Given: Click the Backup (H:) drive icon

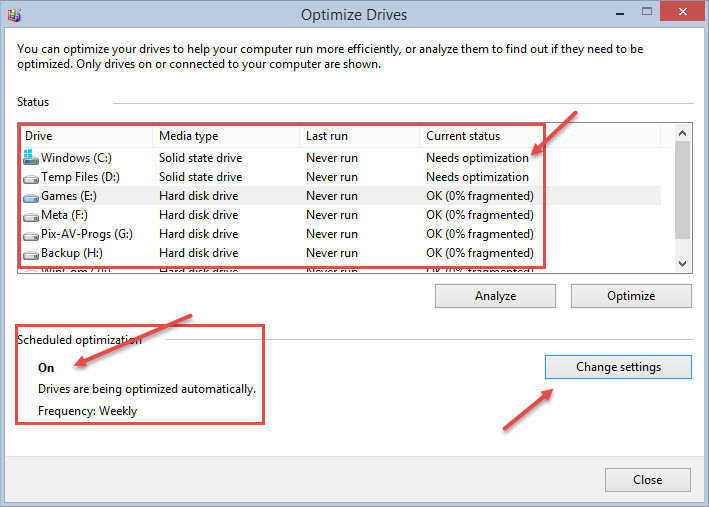Looking at the screenshot, I should click(x=31, y=255).
